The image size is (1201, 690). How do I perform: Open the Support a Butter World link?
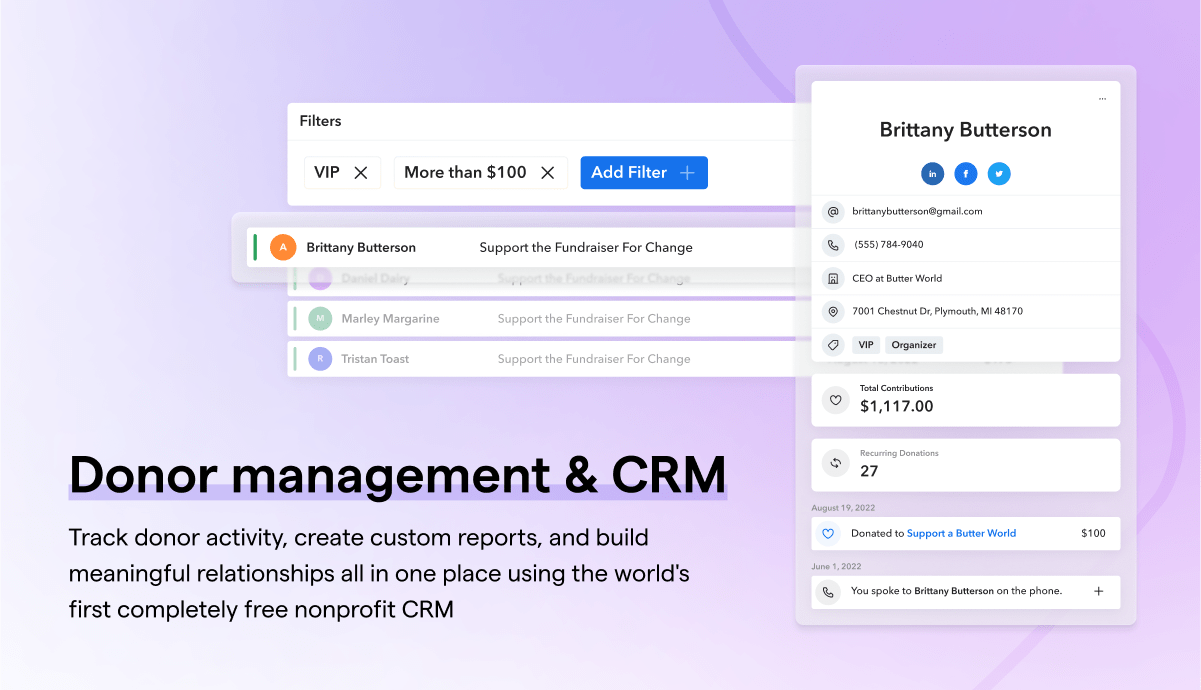[x=961, y=534]
